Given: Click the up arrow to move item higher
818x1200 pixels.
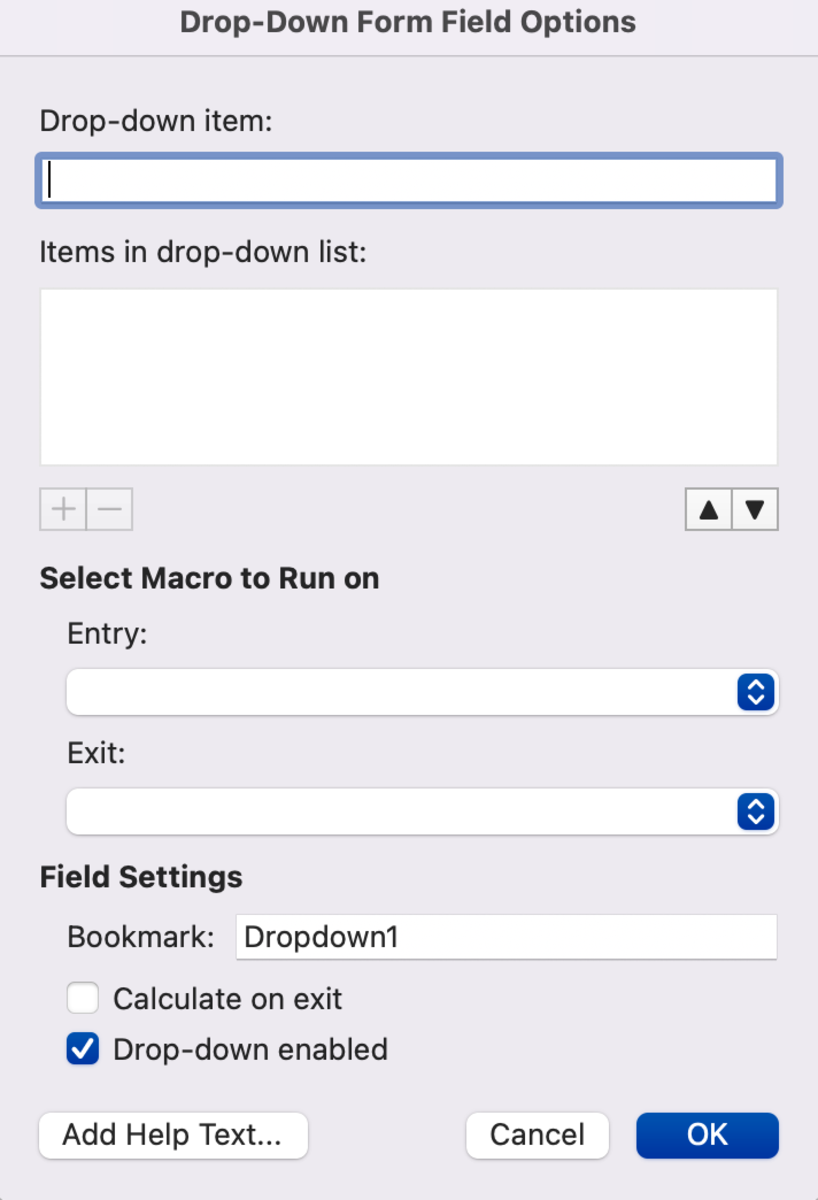Looking at the screenshot, I should pos(708,509).
